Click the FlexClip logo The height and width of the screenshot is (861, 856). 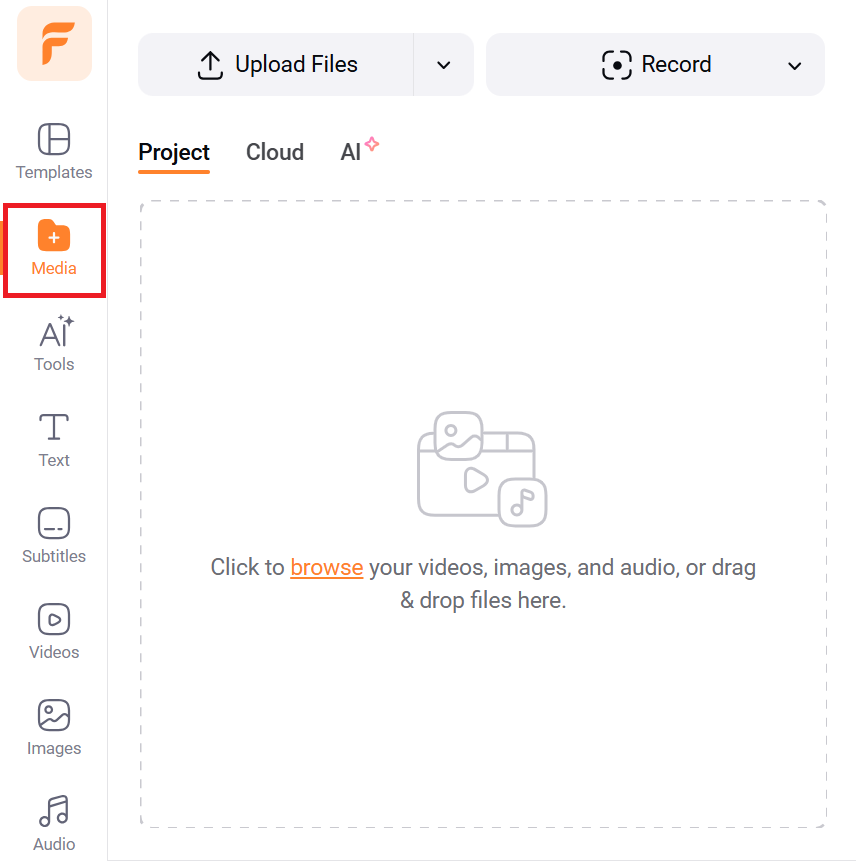tap(54, 44)
